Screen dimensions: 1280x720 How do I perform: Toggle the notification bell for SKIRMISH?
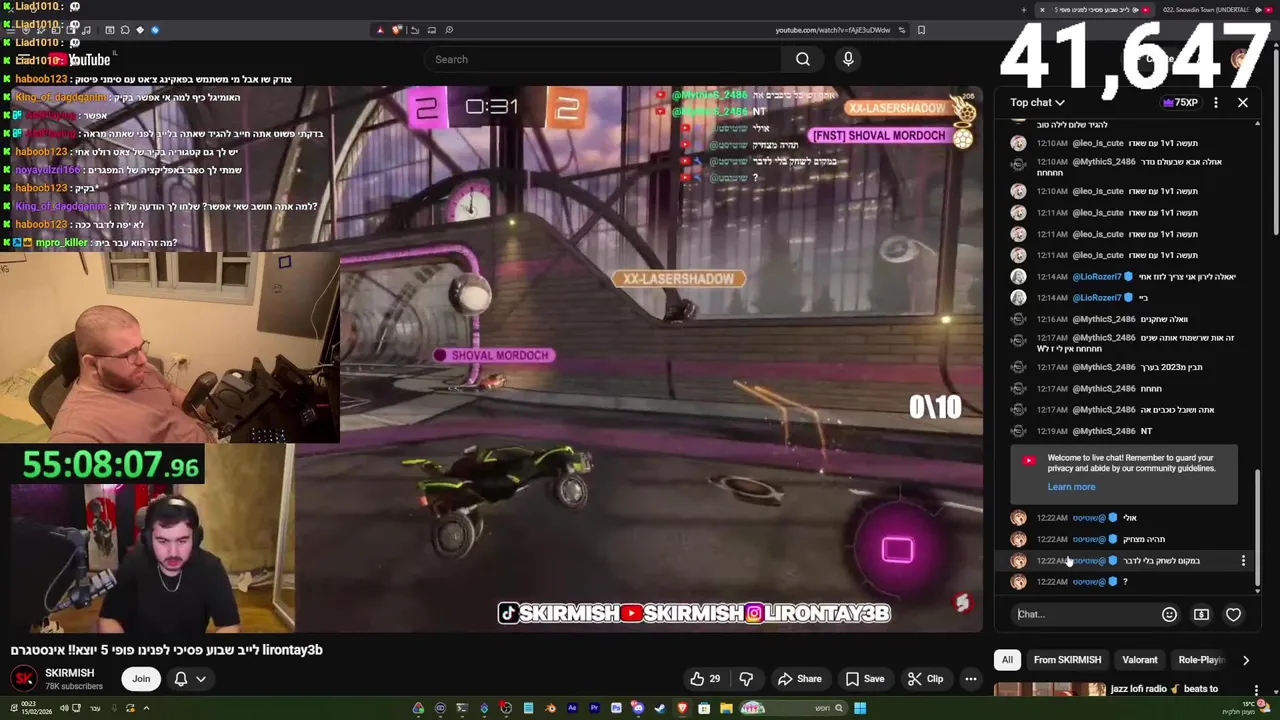181,679
